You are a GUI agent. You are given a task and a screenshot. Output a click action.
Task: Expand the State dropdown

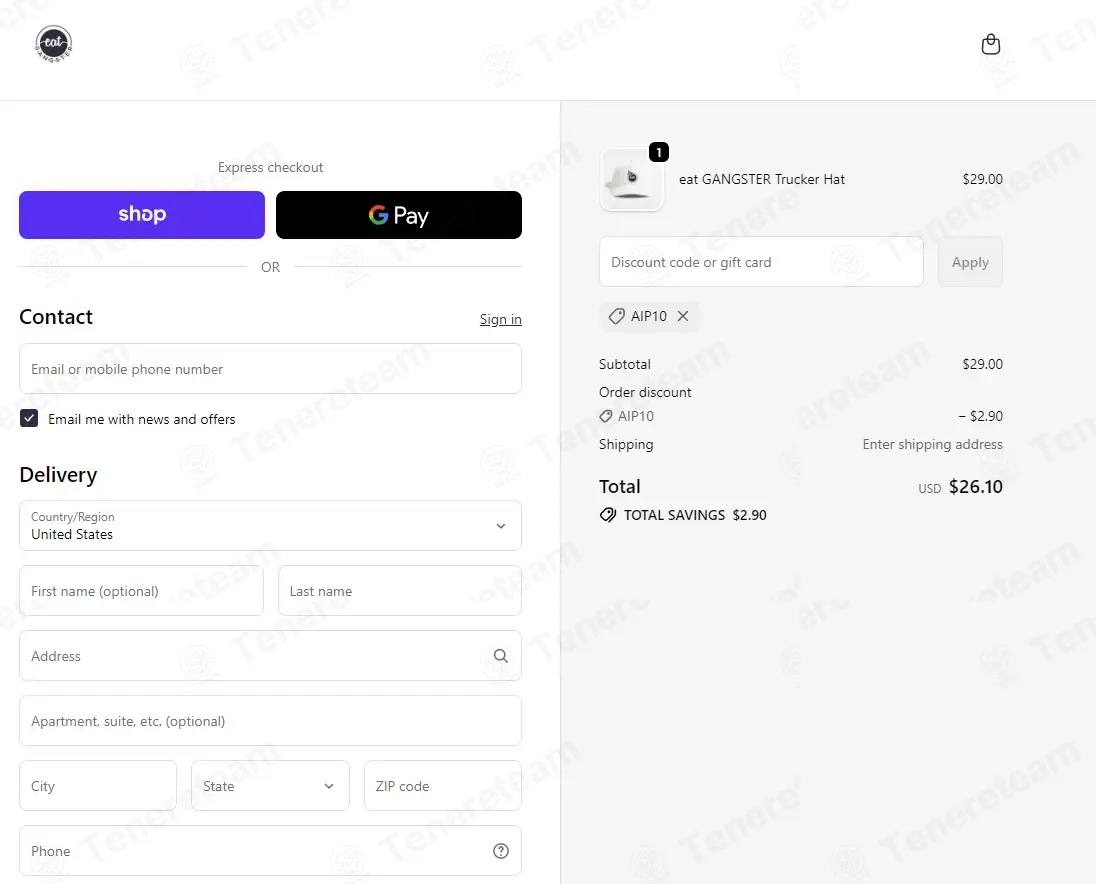tap(271, 785)
